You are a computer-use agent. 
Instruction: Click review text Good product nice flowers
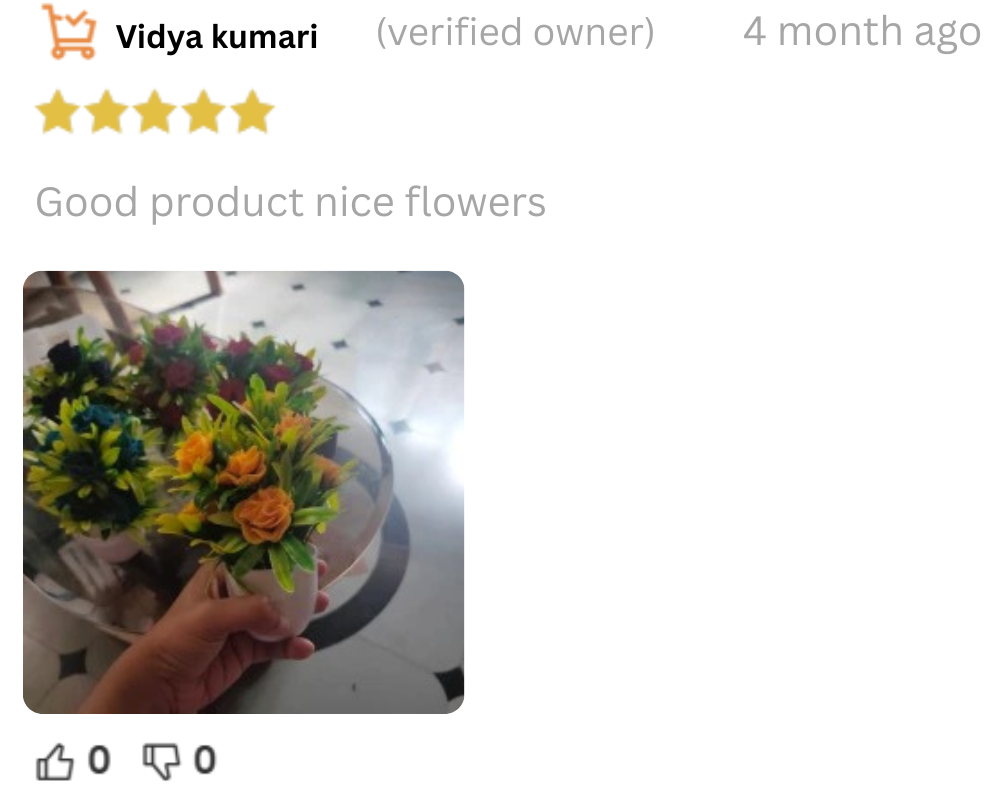[x=291, y=203]
